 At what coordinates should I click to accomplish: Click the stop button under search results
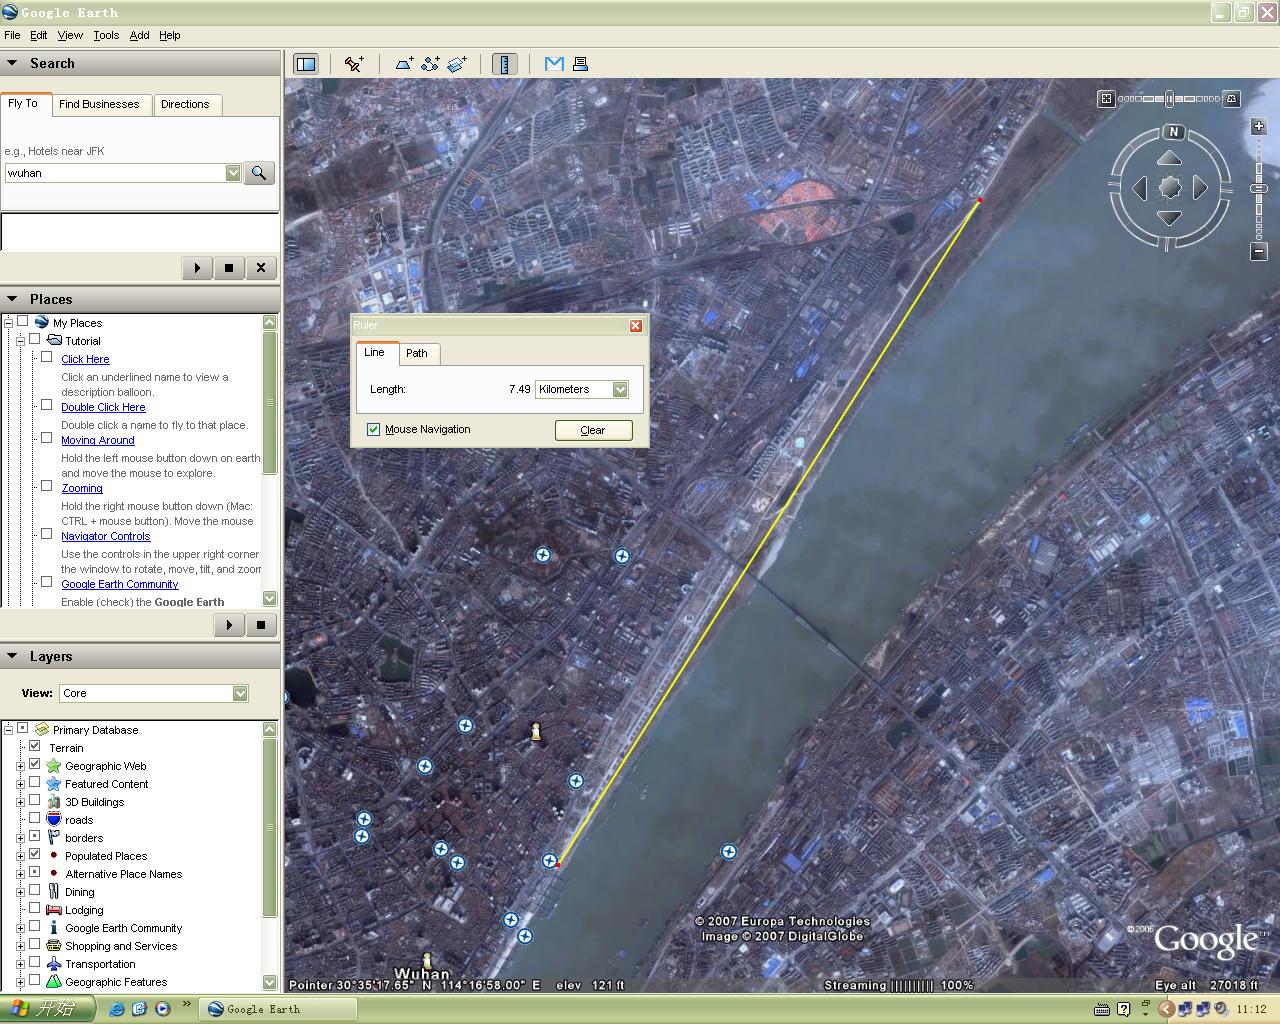229,268
